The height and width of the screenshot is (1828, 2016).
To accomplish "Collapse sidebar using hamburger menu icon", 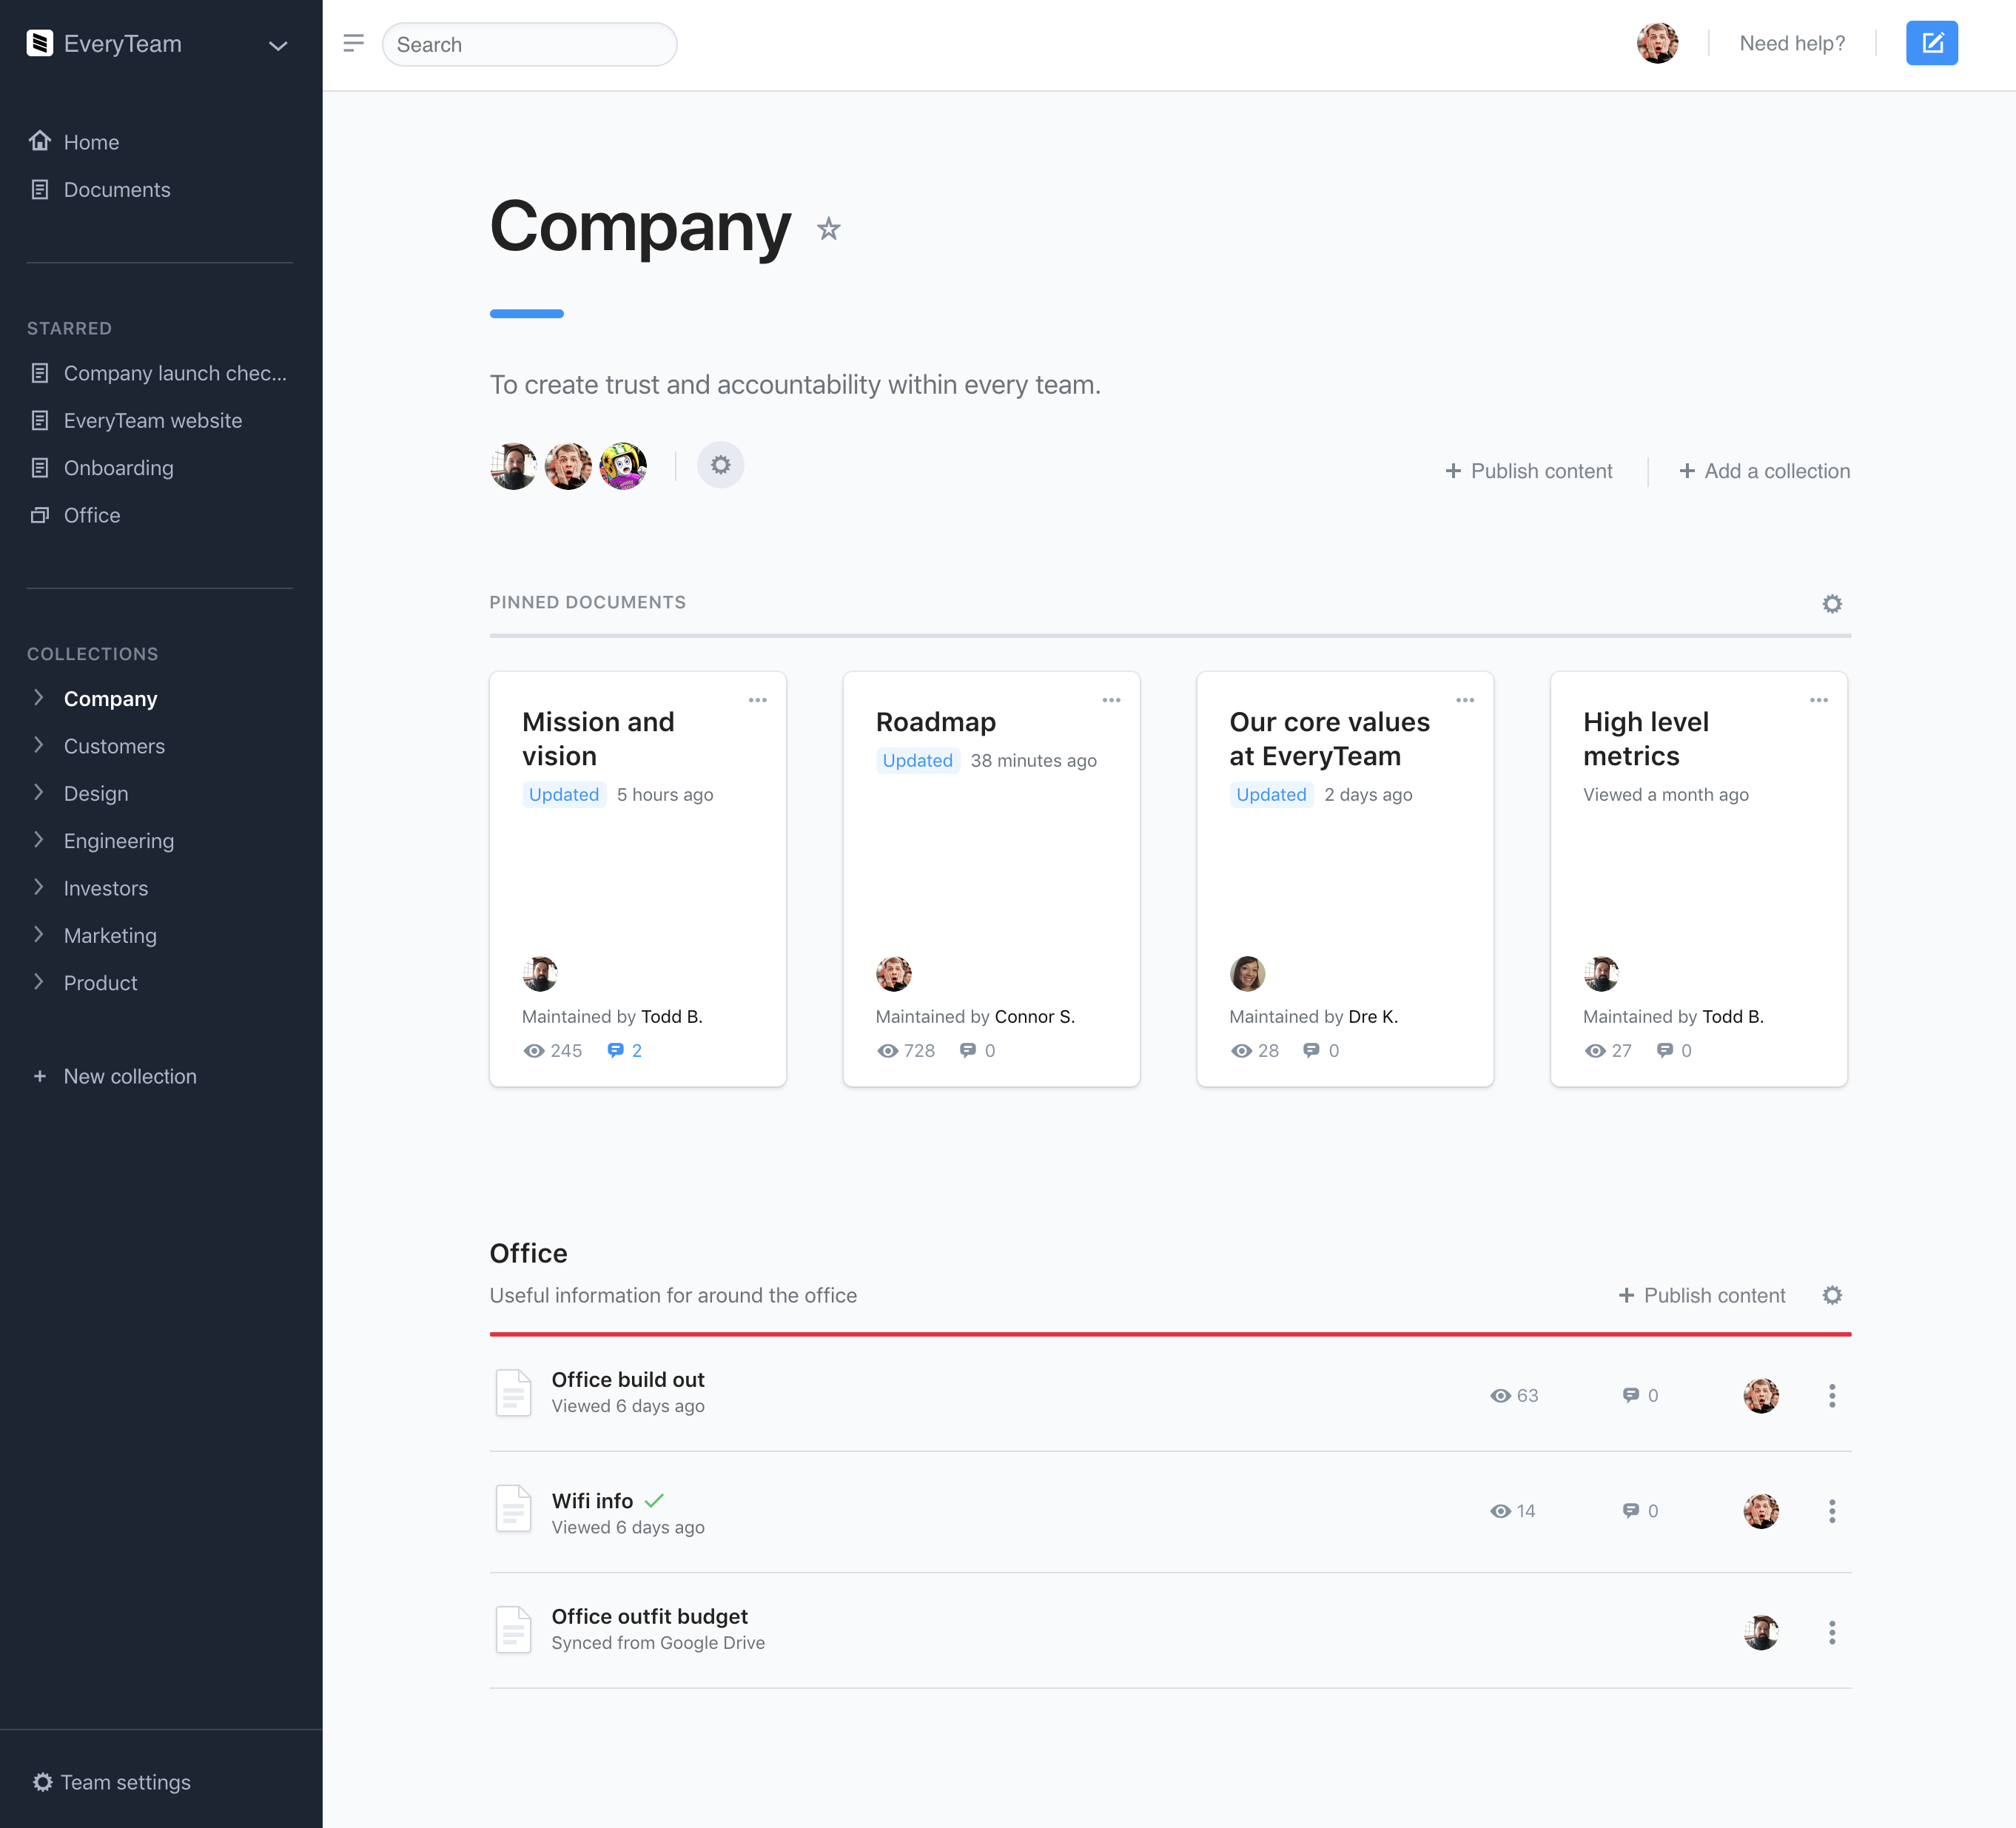I will (x=353, y=43).
